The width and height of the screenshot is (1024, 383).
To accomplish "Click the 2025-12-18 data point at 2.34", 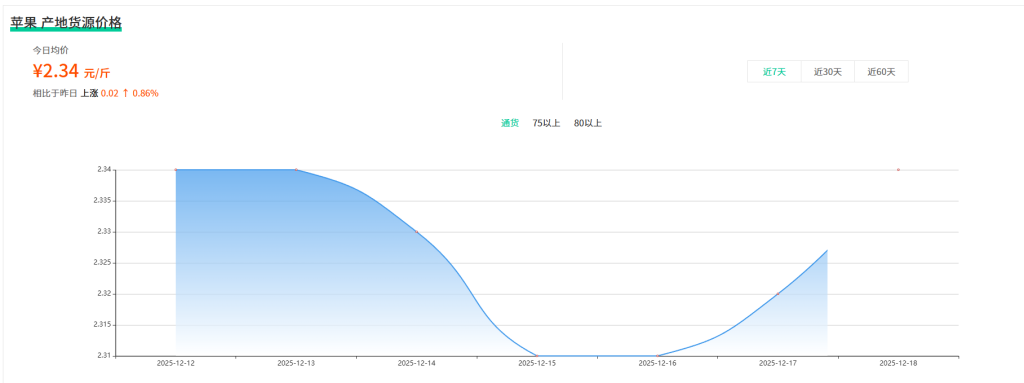I will tap(898, 170).
